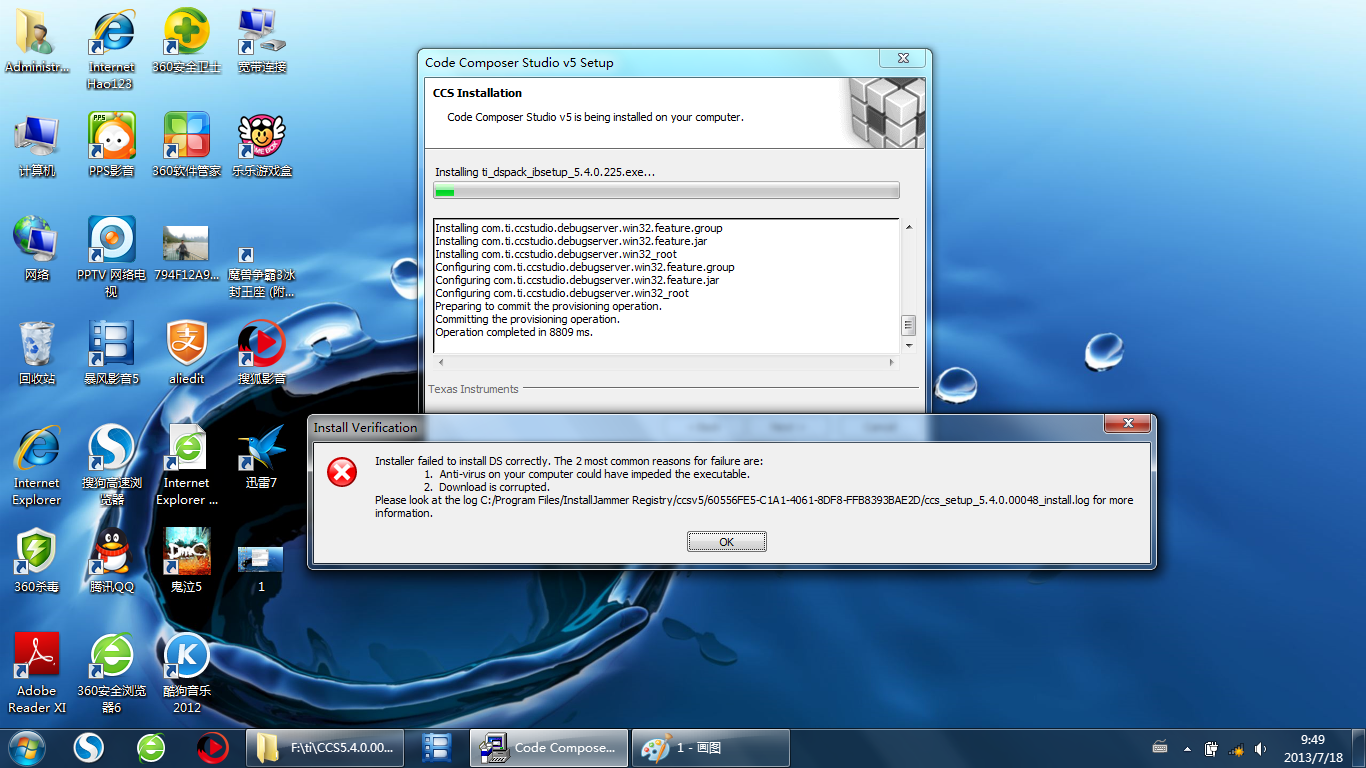Click the left arrow of the log's horizontal scrollbar

click(441, 362)
